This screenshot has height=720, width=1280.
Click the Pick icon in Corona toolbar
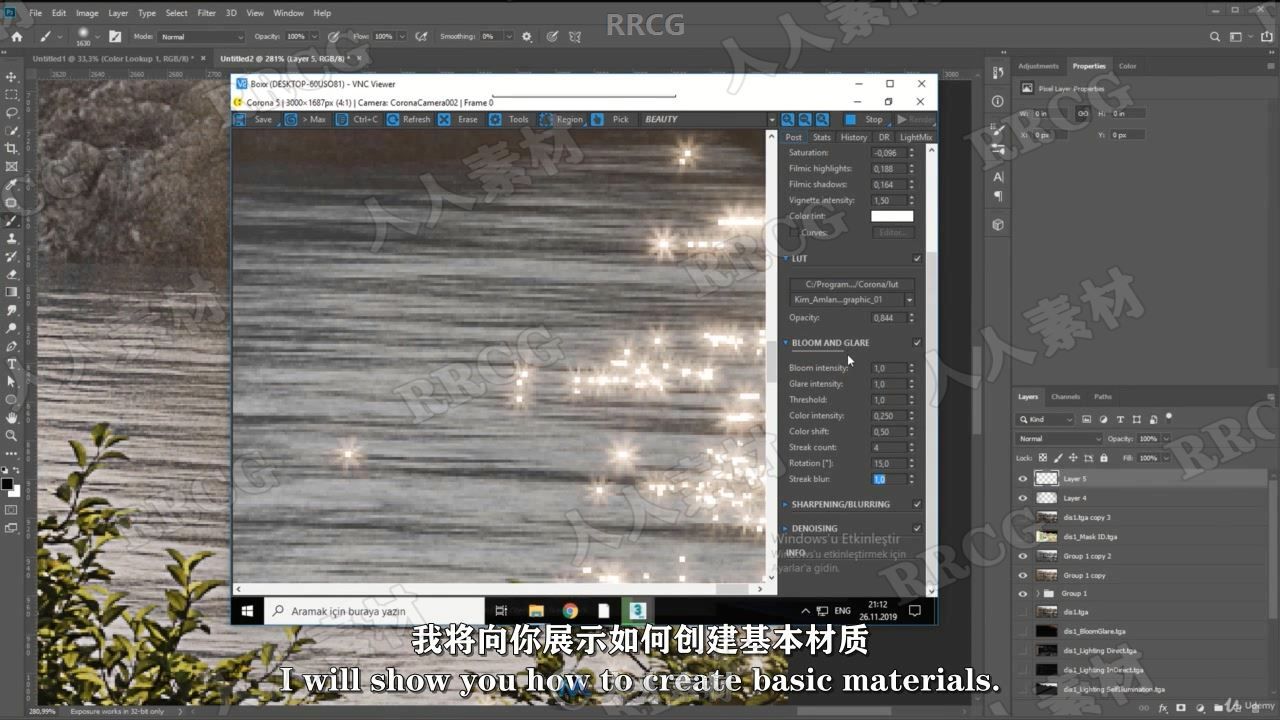(597, 119)
